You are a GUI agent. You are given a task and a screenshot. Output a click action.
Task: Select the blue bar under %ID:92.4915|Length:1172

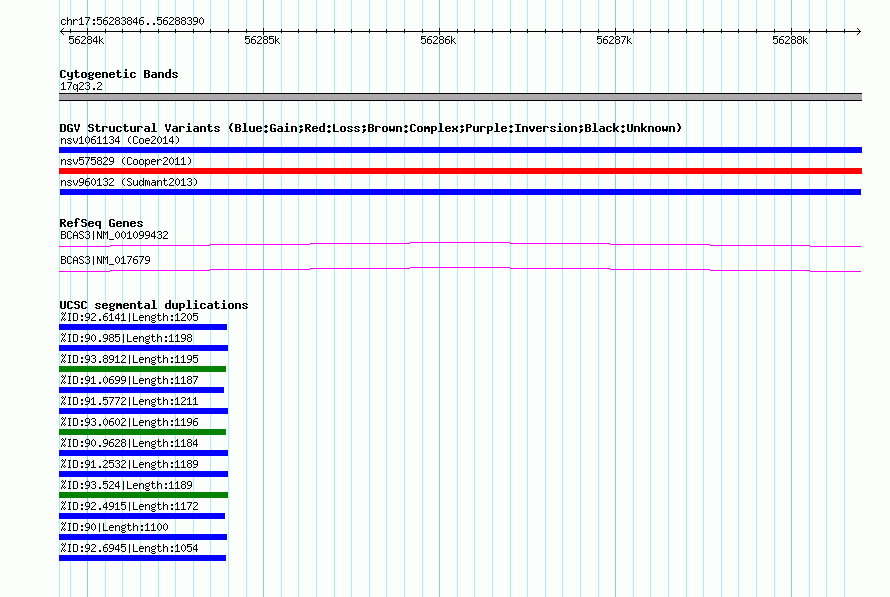click(142, 516)
